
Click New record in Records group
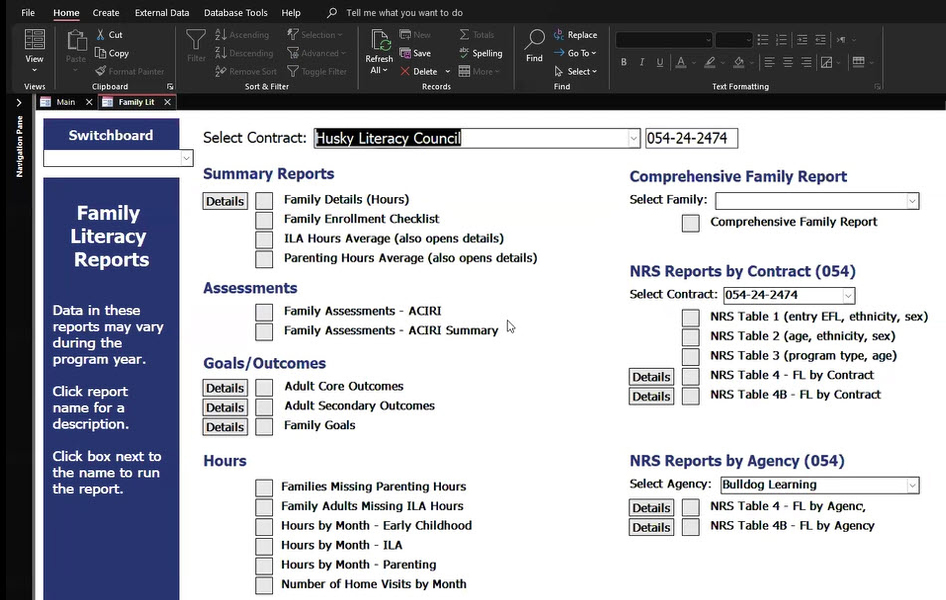[415, 35]
